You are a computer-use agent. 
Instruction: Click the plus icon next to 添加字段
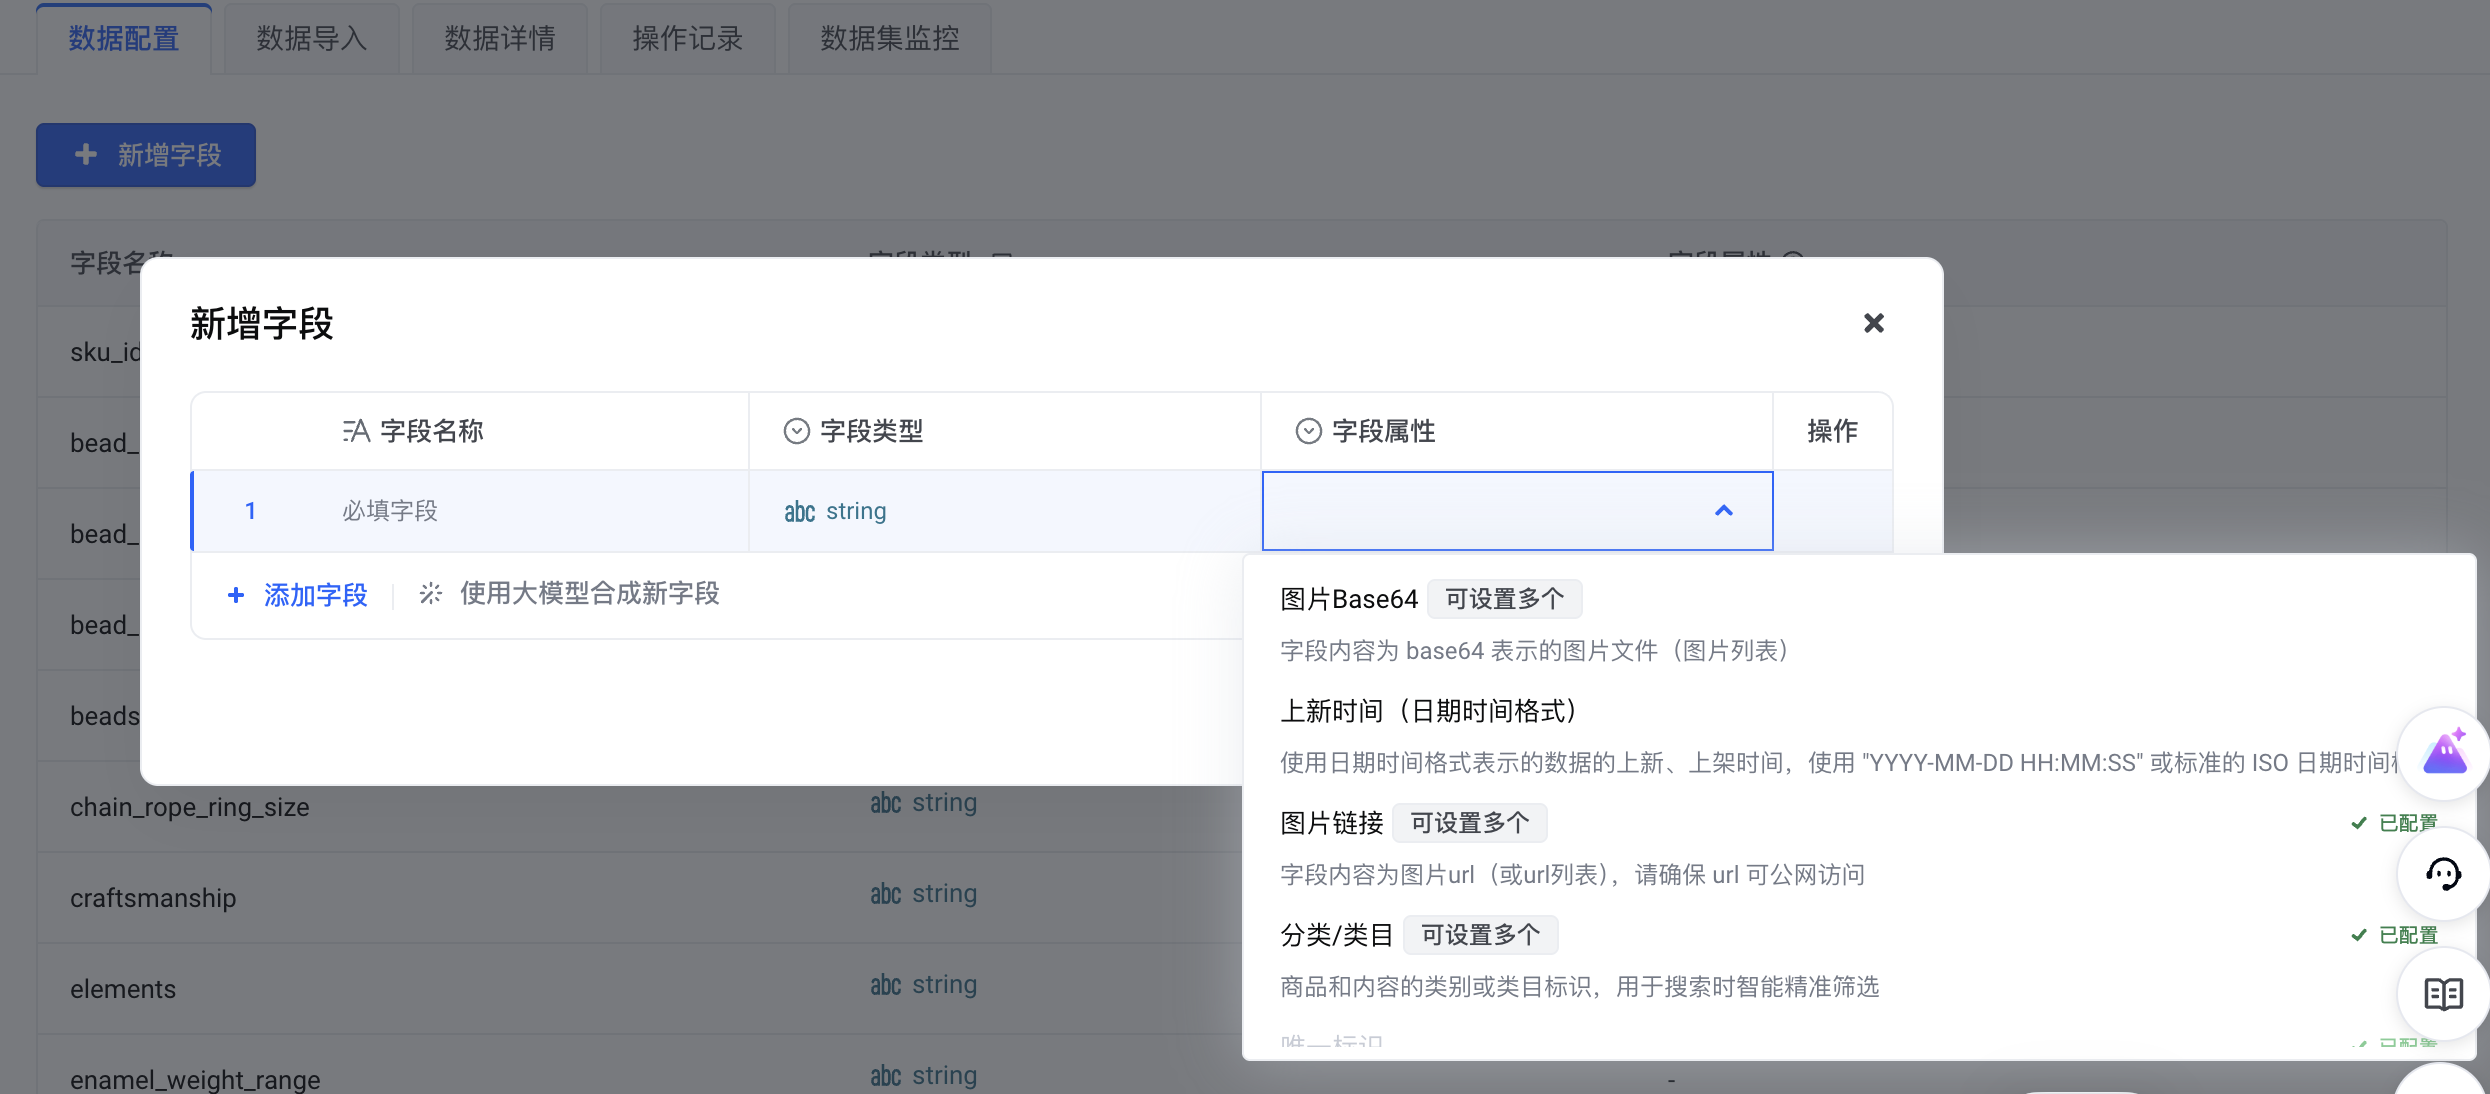pyautogui.click(x=236, y=595)
